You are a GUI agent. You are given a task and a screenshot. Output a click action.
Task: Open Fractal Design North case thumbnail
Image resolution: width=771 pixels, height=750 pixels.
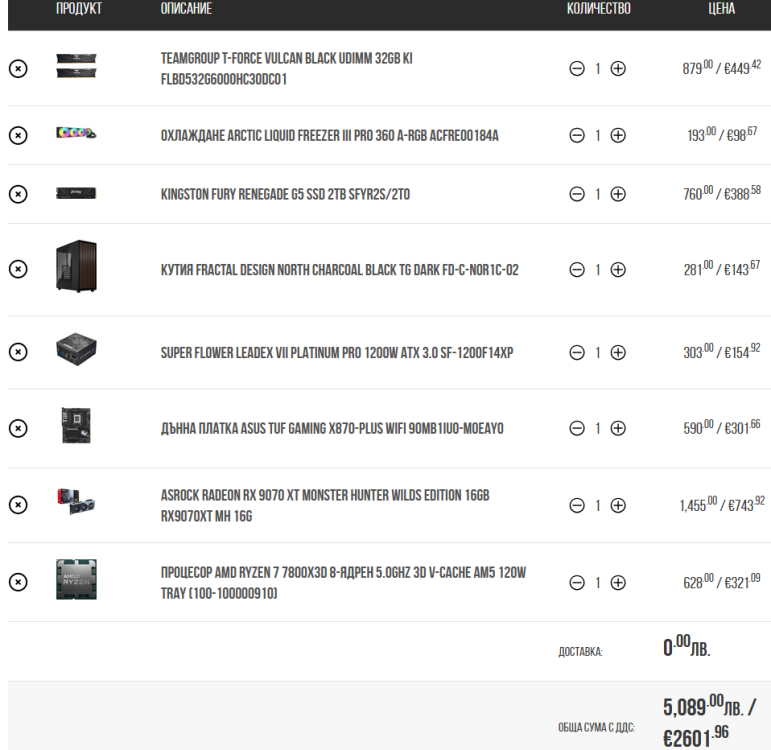coord(76,266)
